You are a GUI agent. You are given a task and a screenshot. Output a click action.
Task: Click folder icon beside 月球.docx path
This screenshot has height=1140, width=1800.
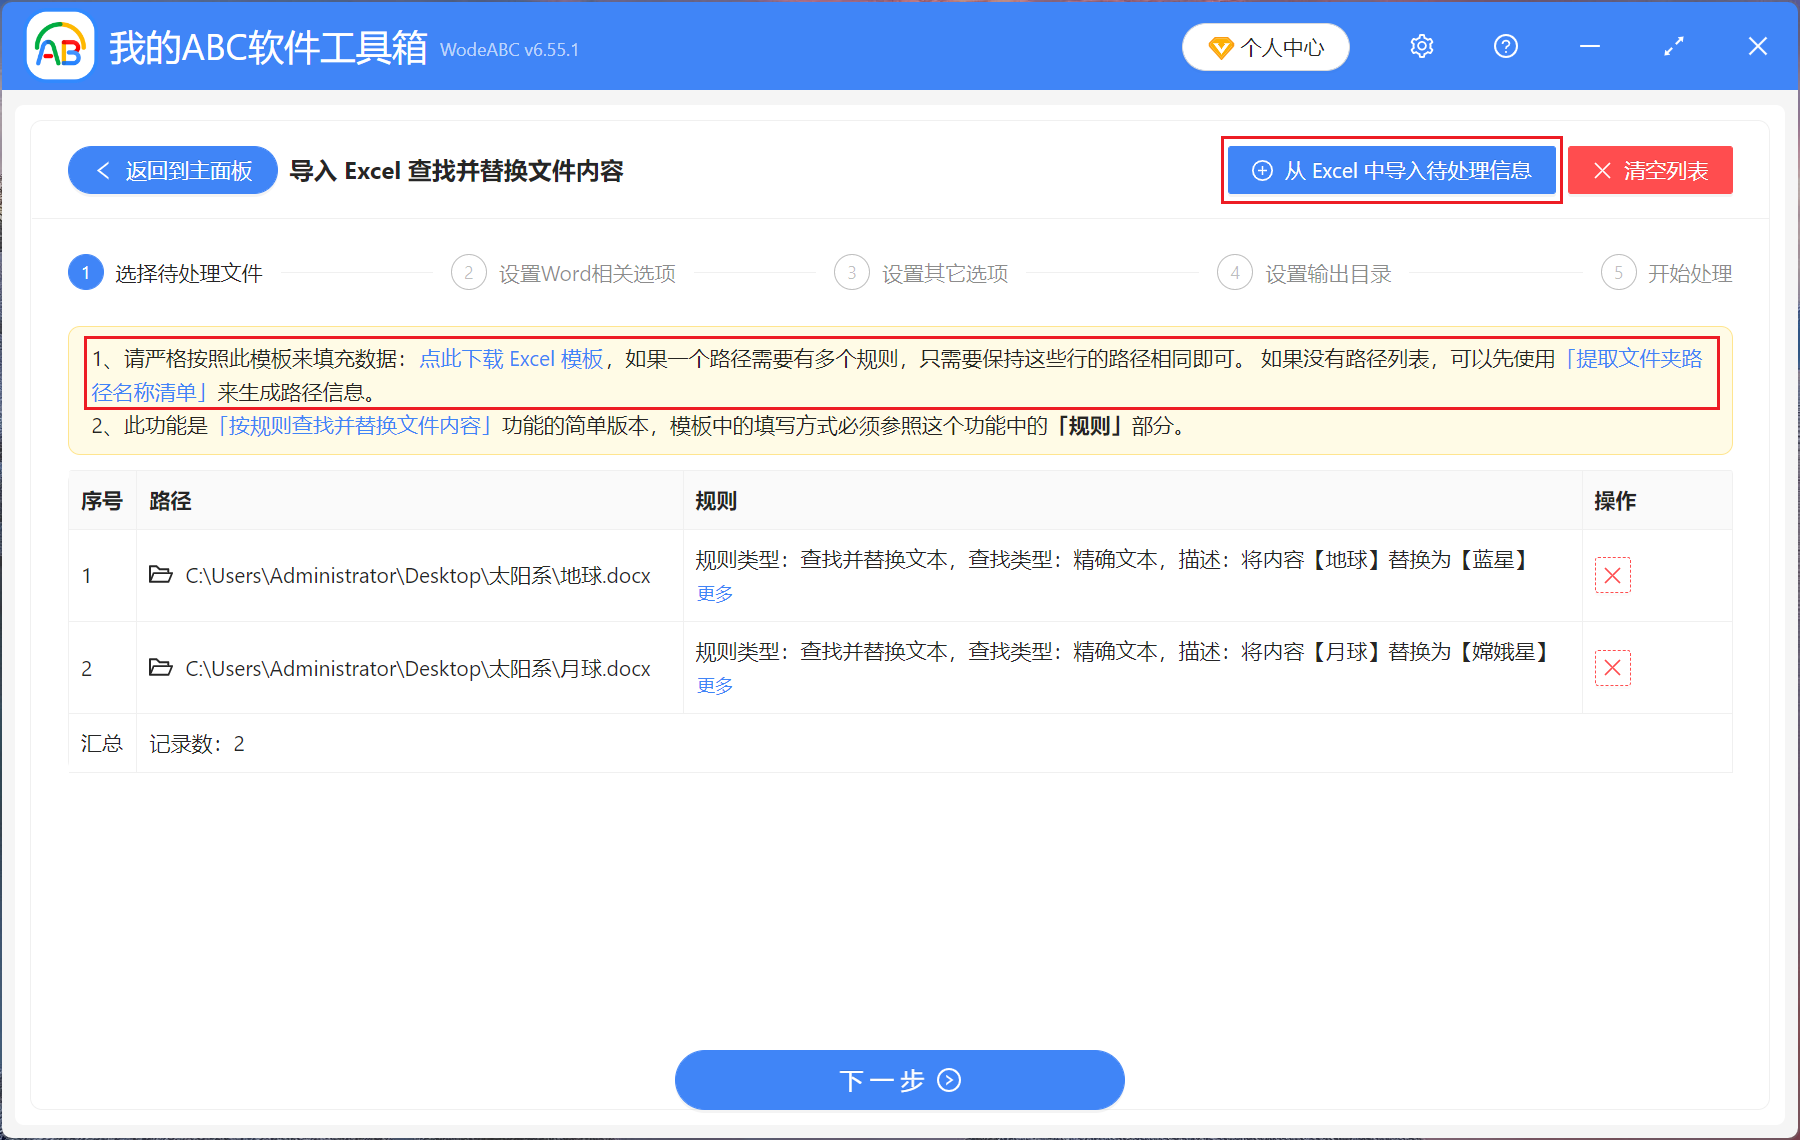(162, 668)
